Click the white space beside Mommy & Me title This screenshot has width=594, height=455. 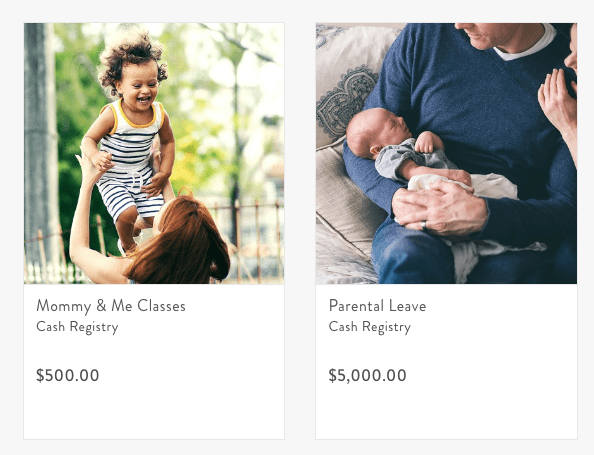click(x=235, y=306)
